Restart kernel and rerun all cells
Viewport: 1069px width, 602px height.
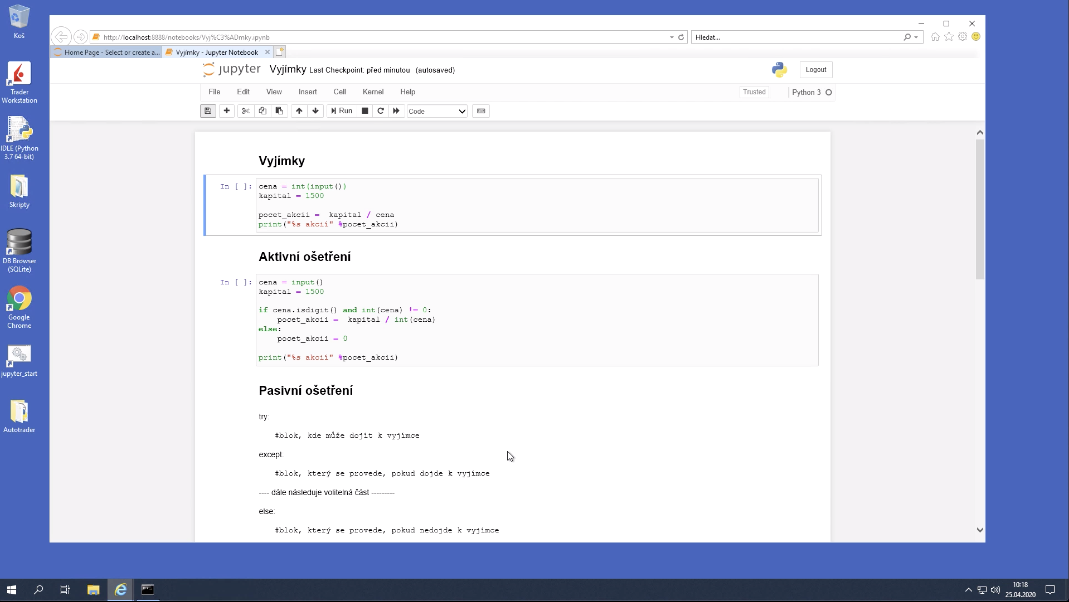pos(397,111)
